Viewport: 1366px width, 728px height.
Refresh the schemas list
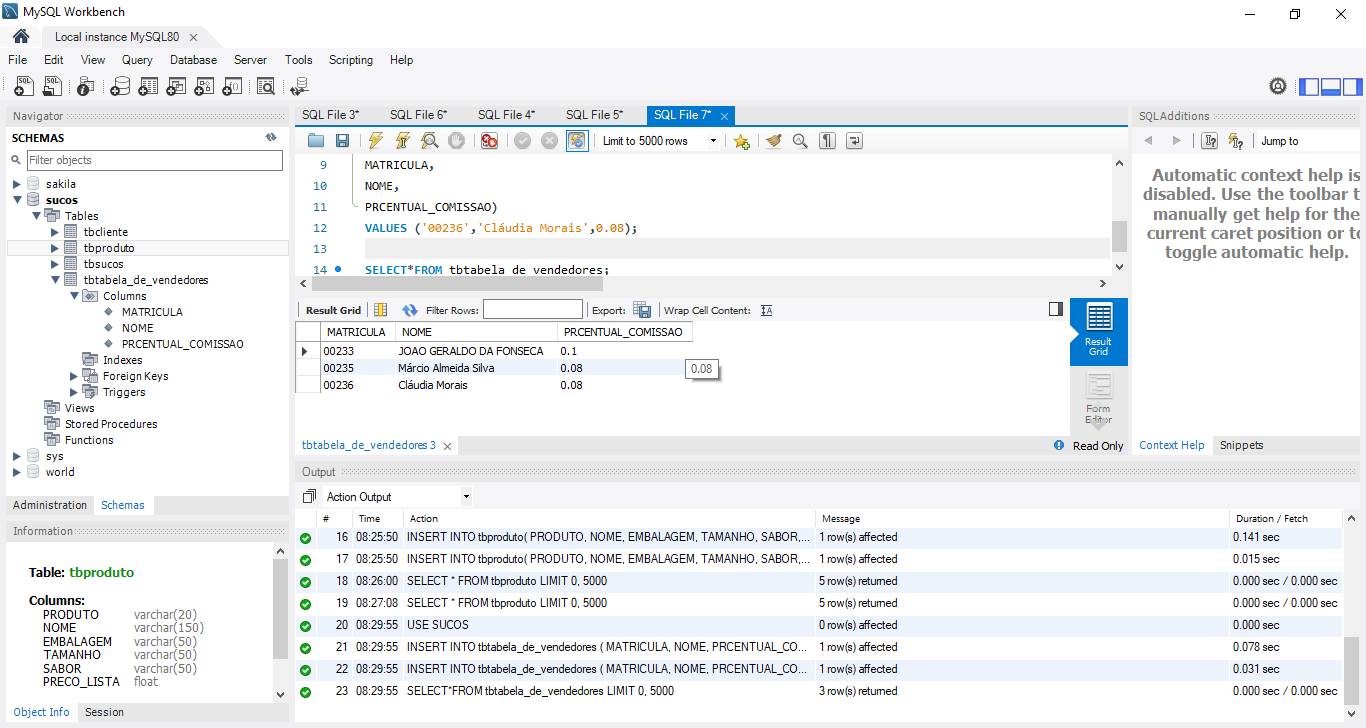[270, 138]
